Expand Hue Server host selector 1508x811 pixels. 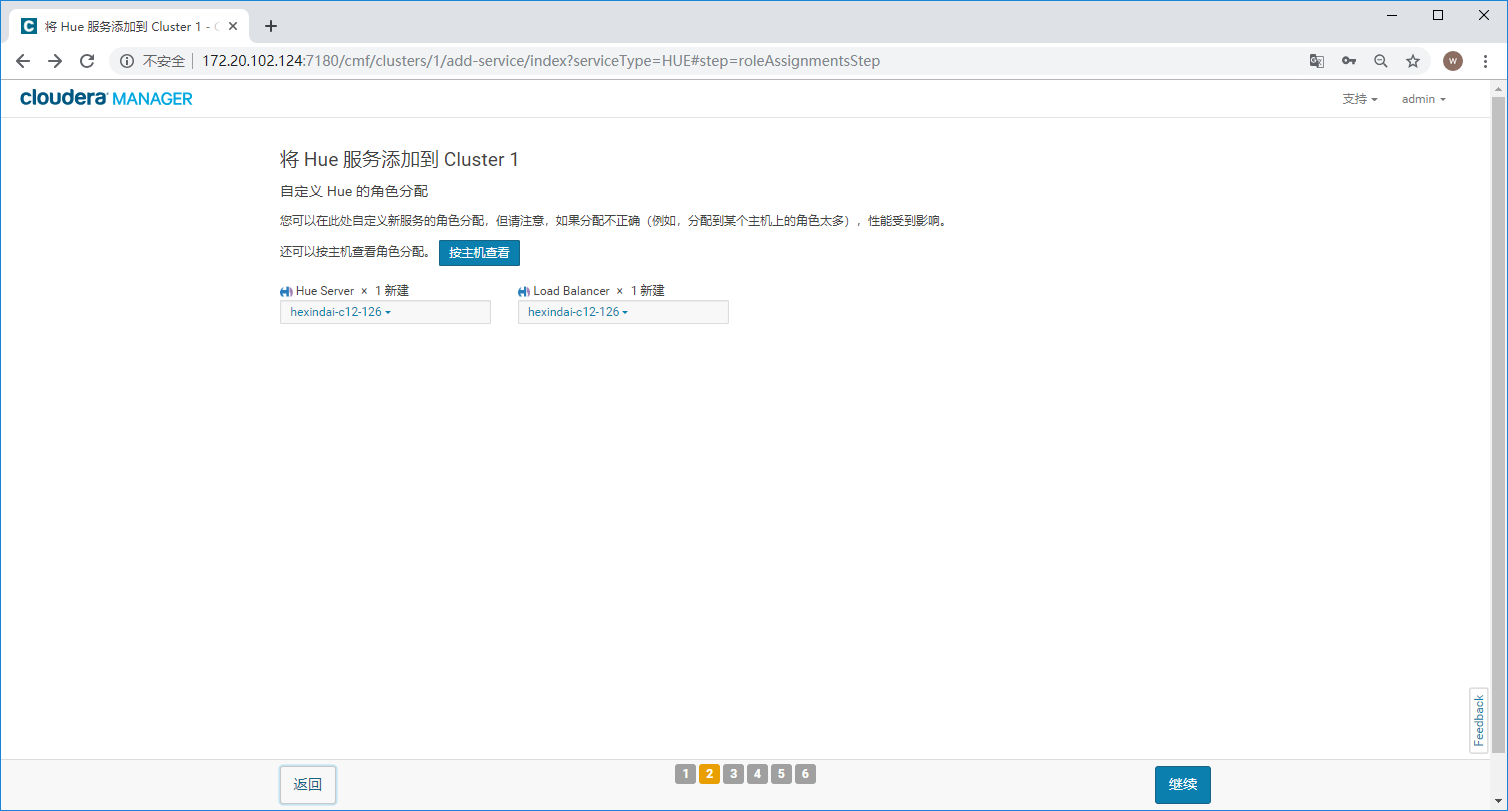click(x=385, y=312)
